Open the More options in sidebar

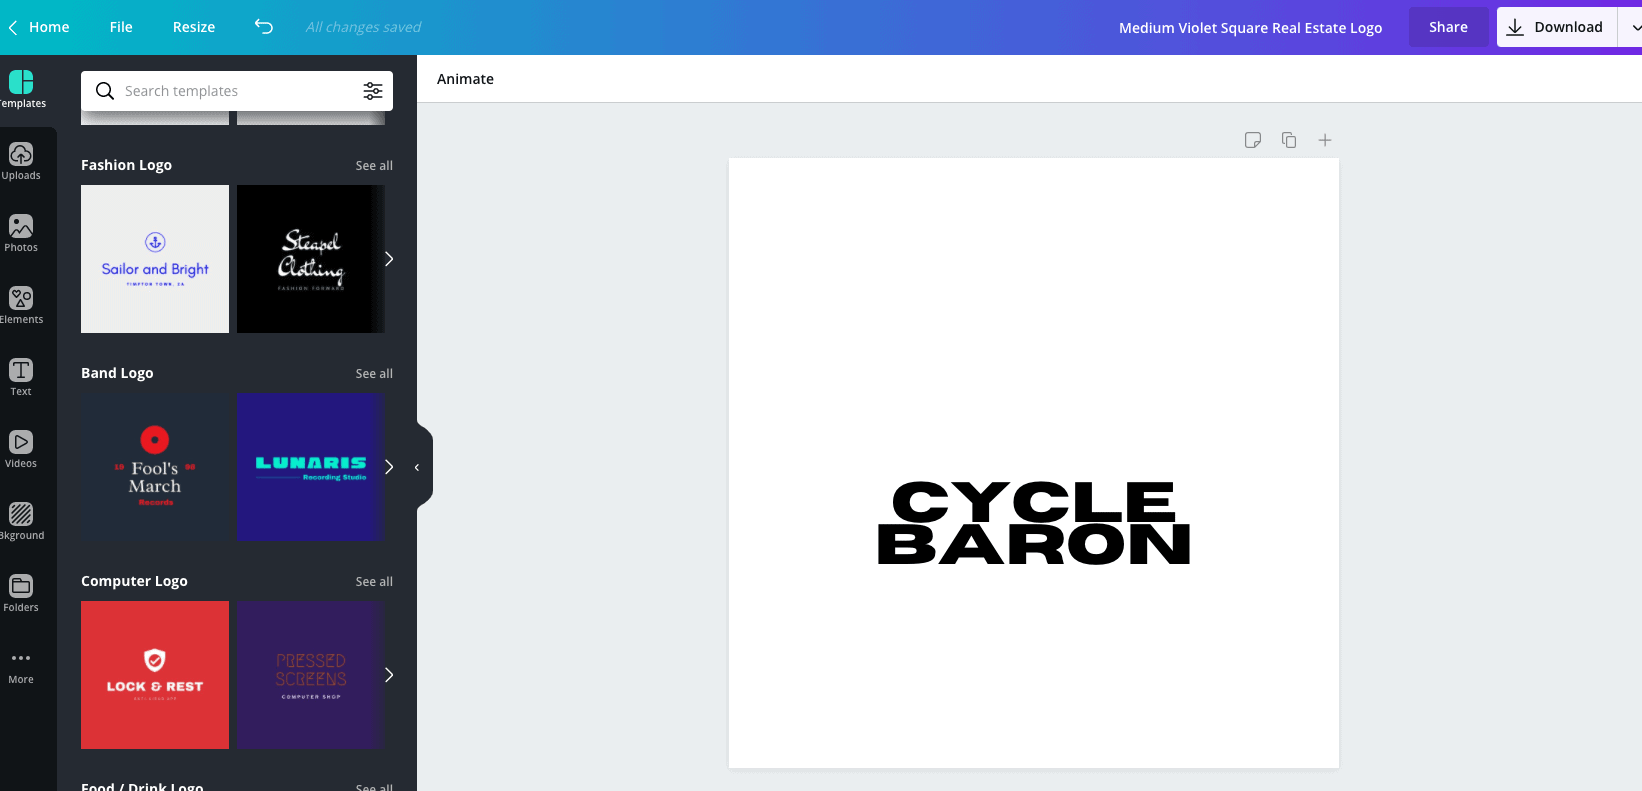tap(21, 667)
